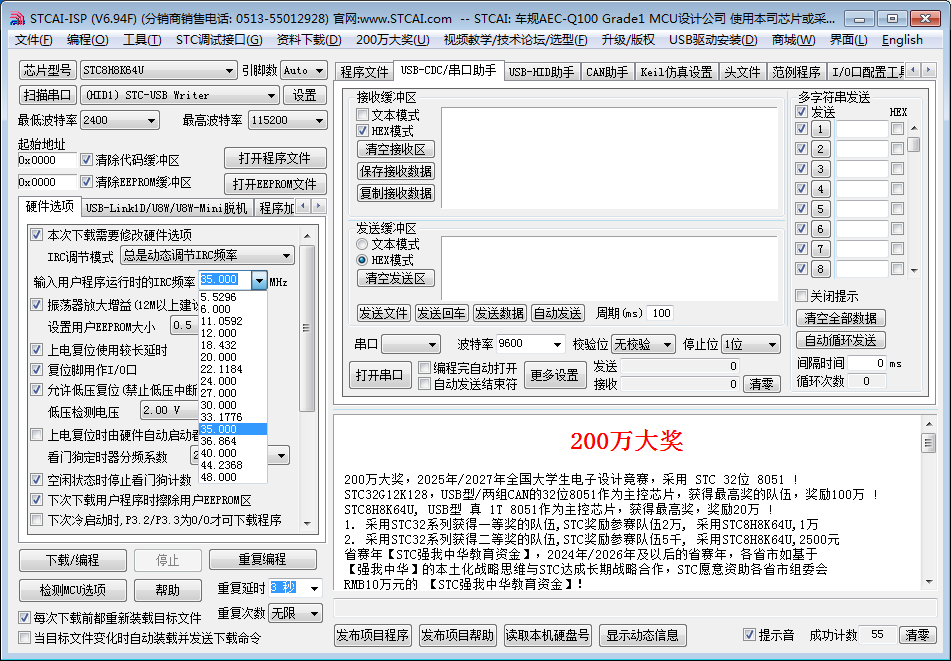Click 打开程序文件 button
951x661 pixels.
(275, 158)
